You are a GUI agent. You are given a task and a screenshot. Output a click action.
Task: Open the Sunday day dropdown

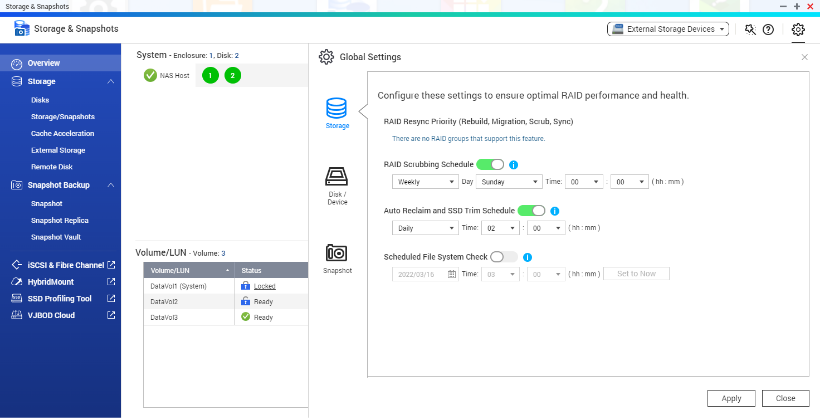point(509,182)
